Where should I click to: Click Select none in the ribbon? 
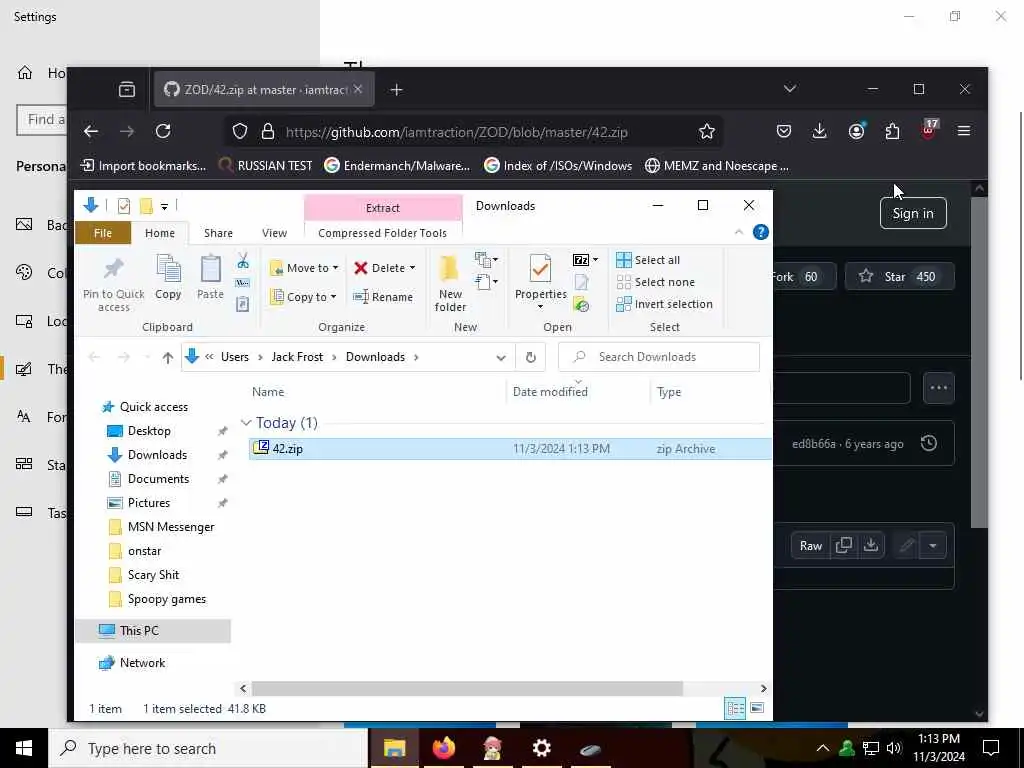tap(656, 282)
